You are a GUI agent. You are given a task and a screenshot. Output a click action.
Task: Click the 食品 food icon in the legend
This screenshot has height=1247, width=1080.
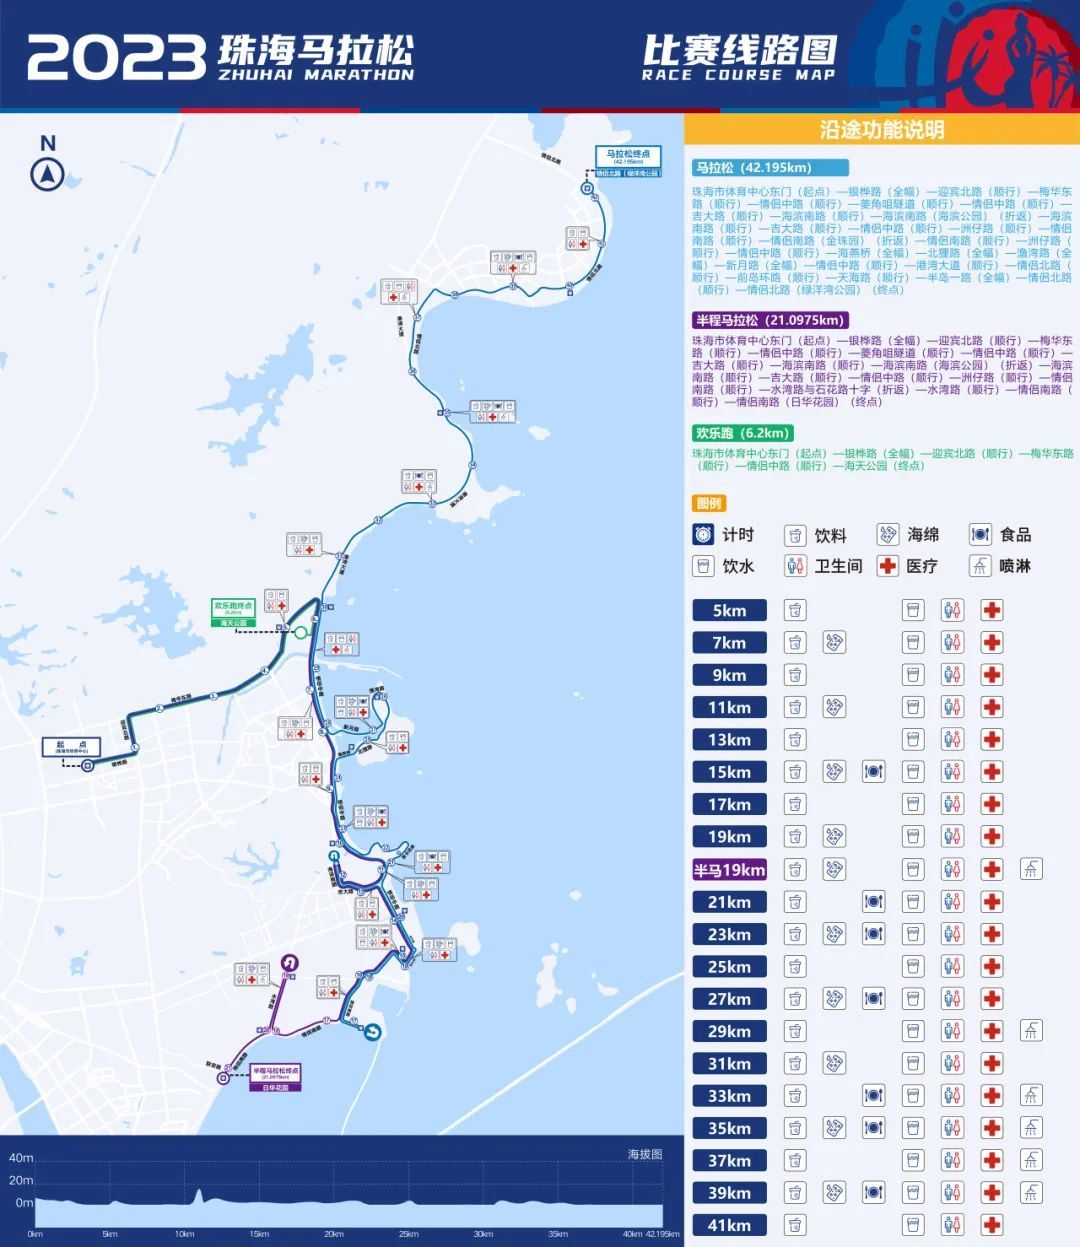[980, 535]
